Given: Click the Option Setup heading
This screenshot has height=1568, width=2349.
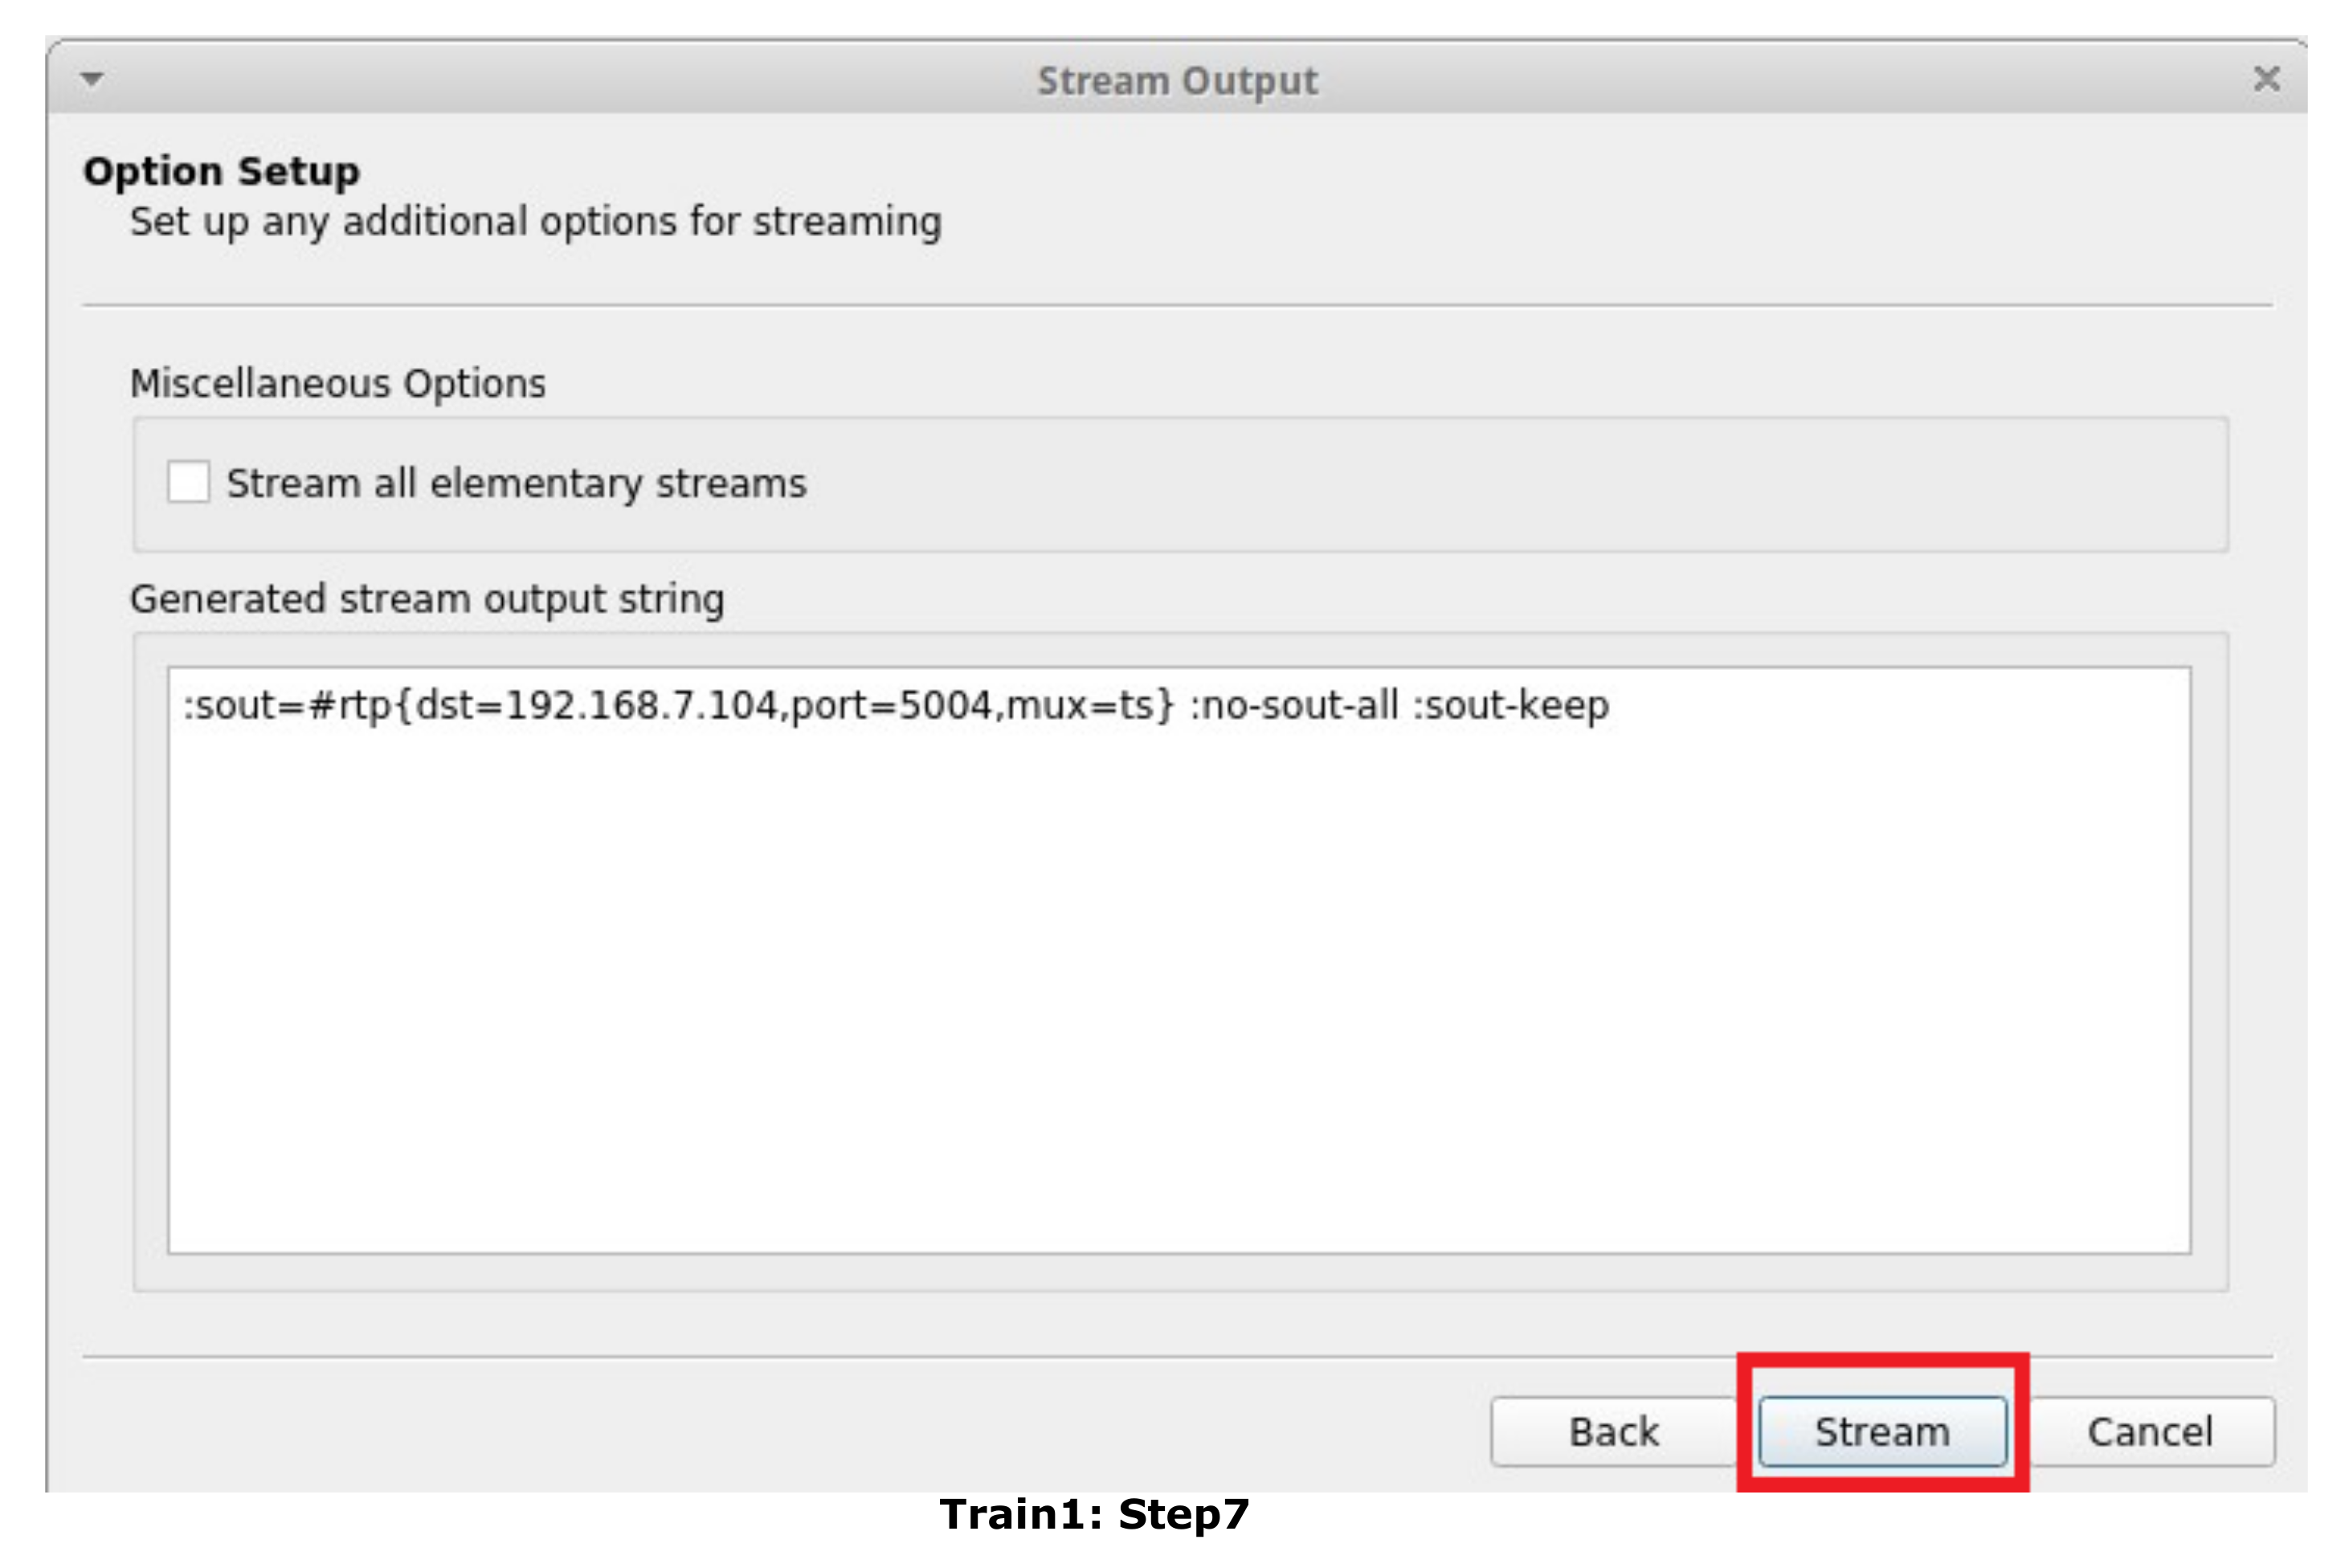Looking at the screenshot, I should pyautogui.click(x=221, y=172).
